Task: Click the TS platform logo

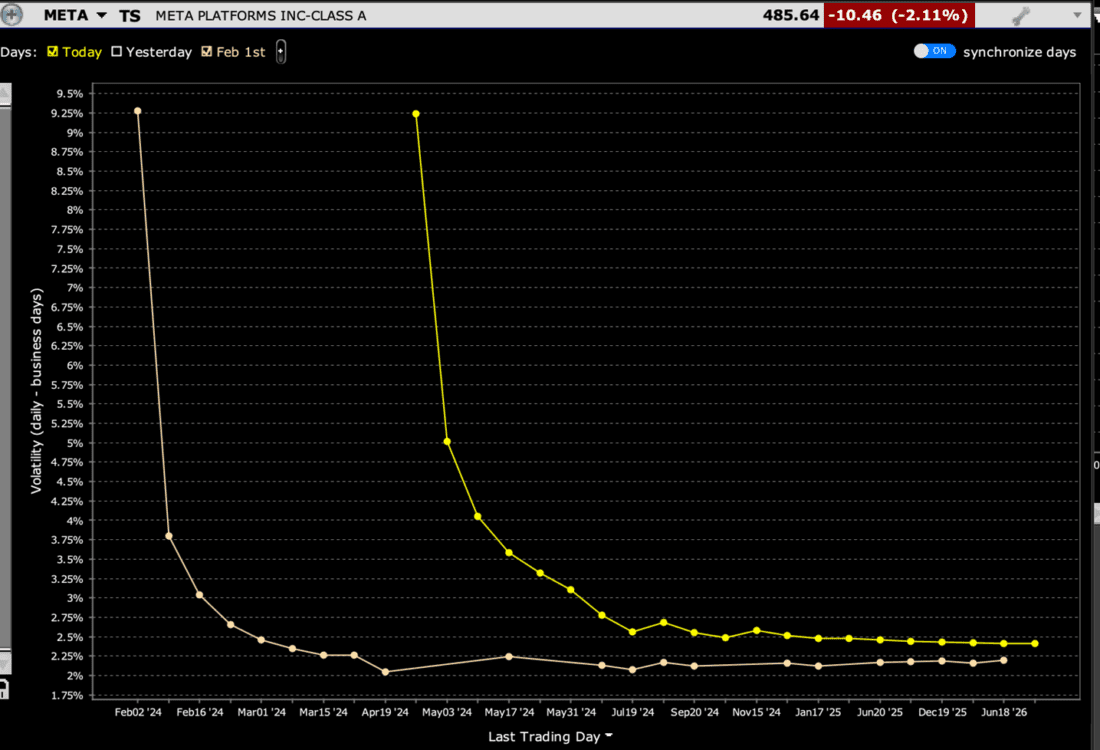Action: coord(129,15)
